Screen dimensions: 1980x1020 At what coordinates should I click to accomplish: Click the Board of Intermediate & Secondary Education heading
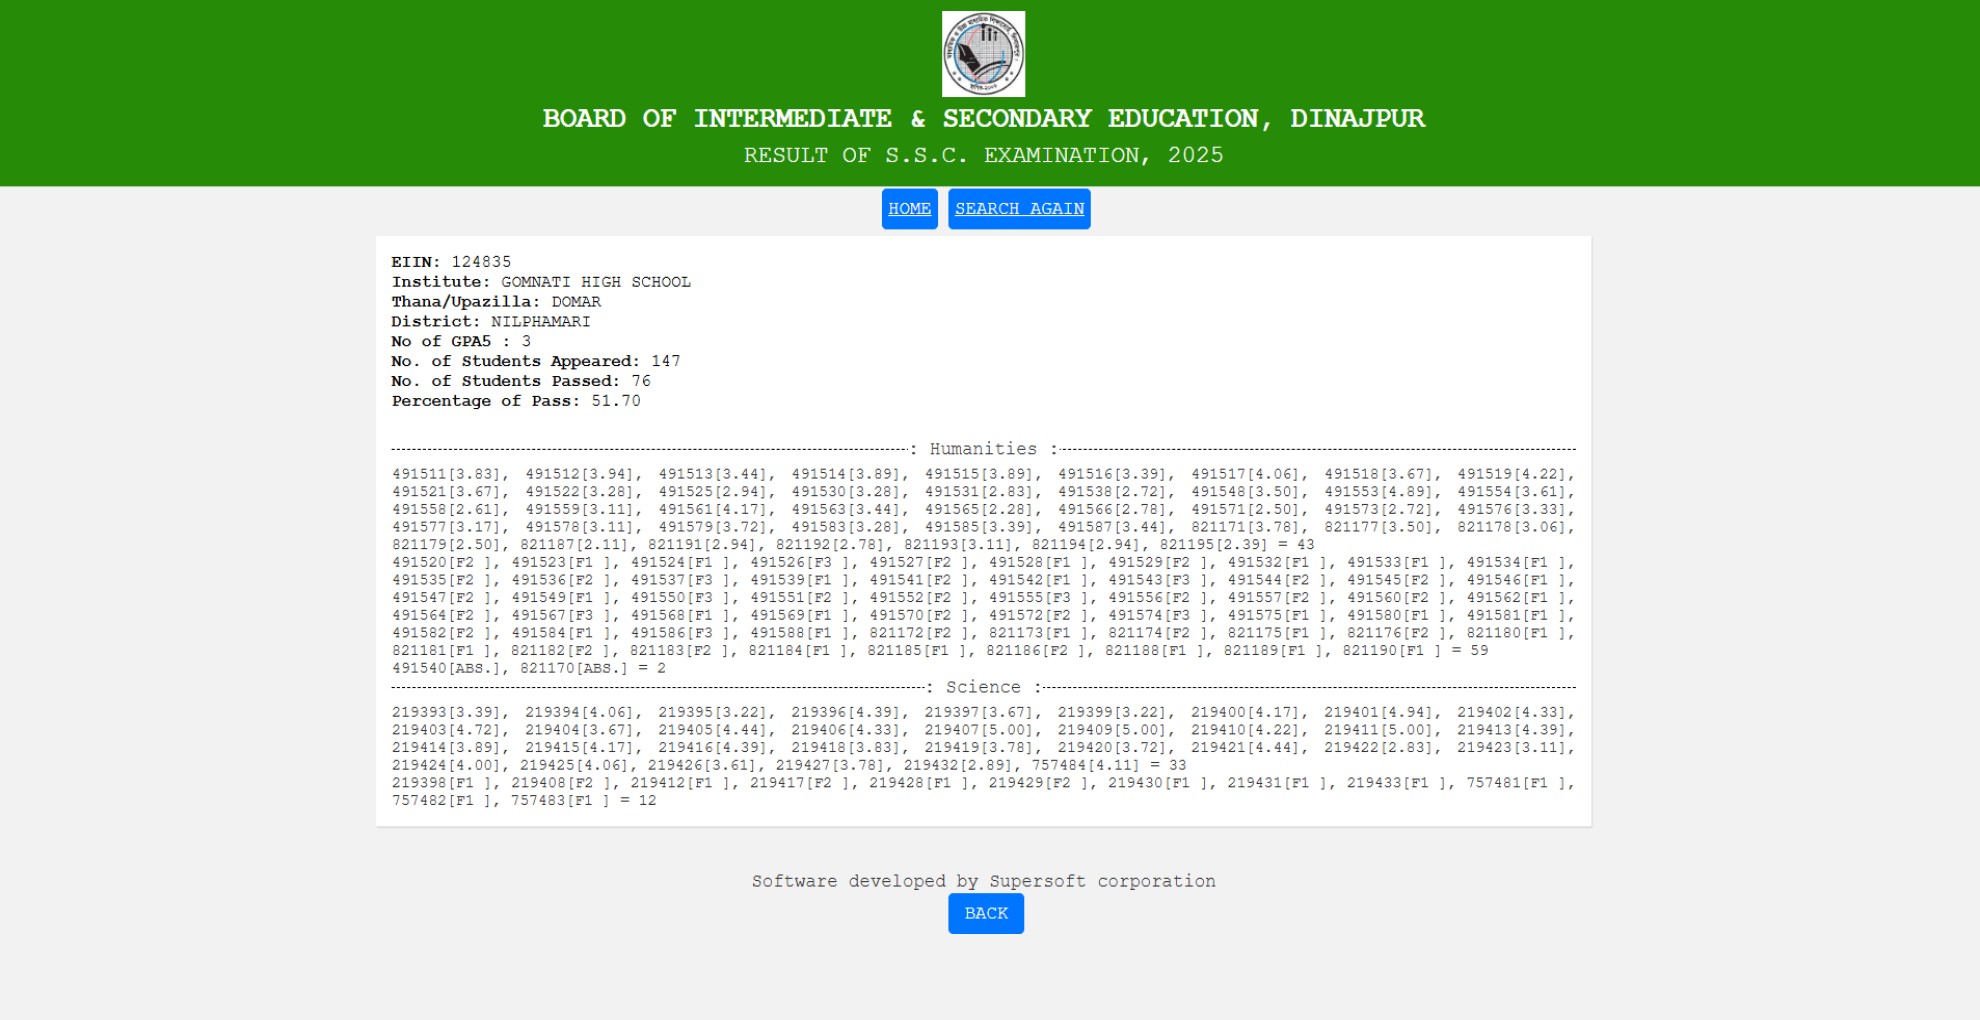[x=983, y=119]
